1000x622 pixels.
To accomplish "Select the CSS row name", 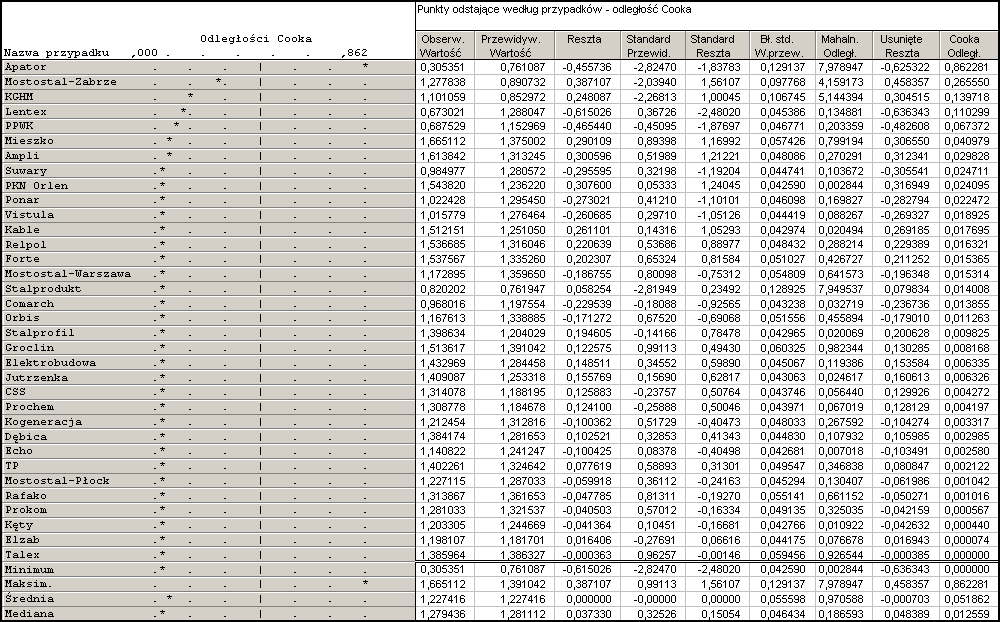I will coord(15,392).
